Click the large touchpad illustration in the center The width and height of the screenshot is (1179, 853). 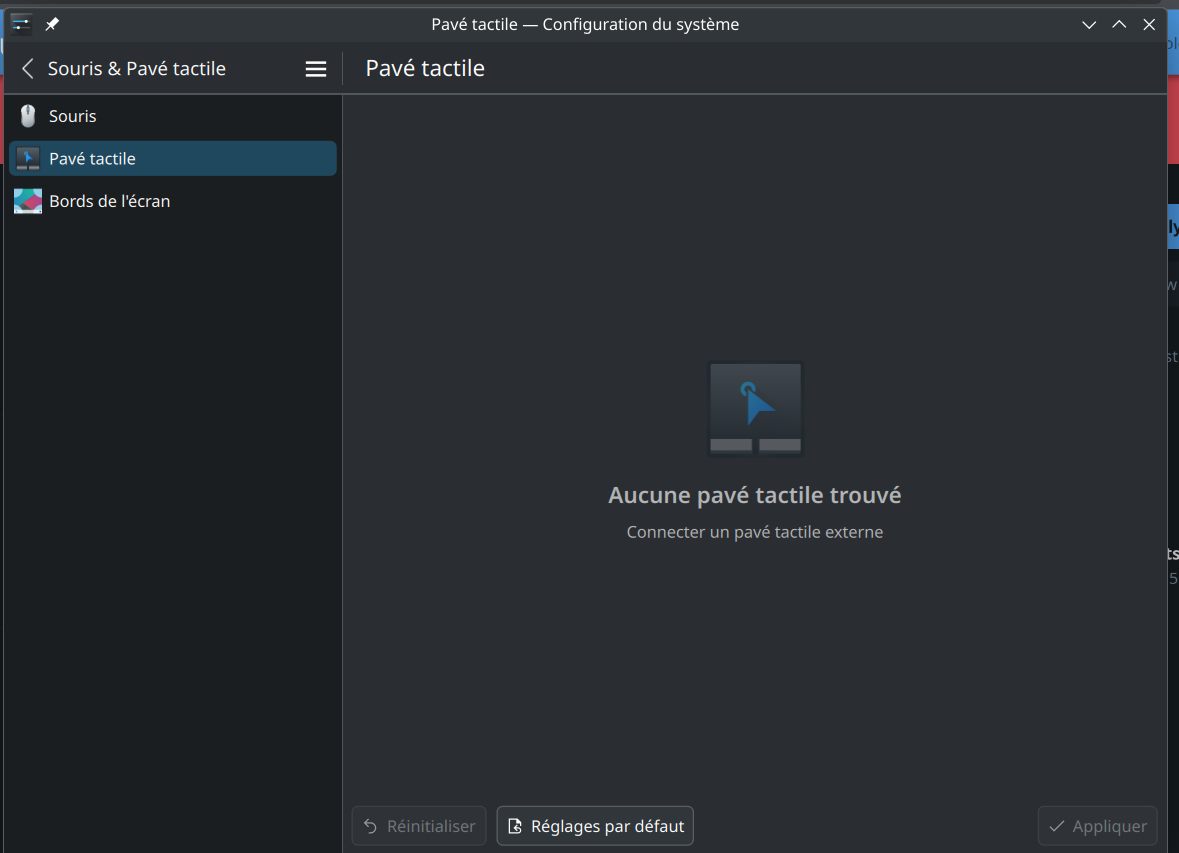coord(755,409)
